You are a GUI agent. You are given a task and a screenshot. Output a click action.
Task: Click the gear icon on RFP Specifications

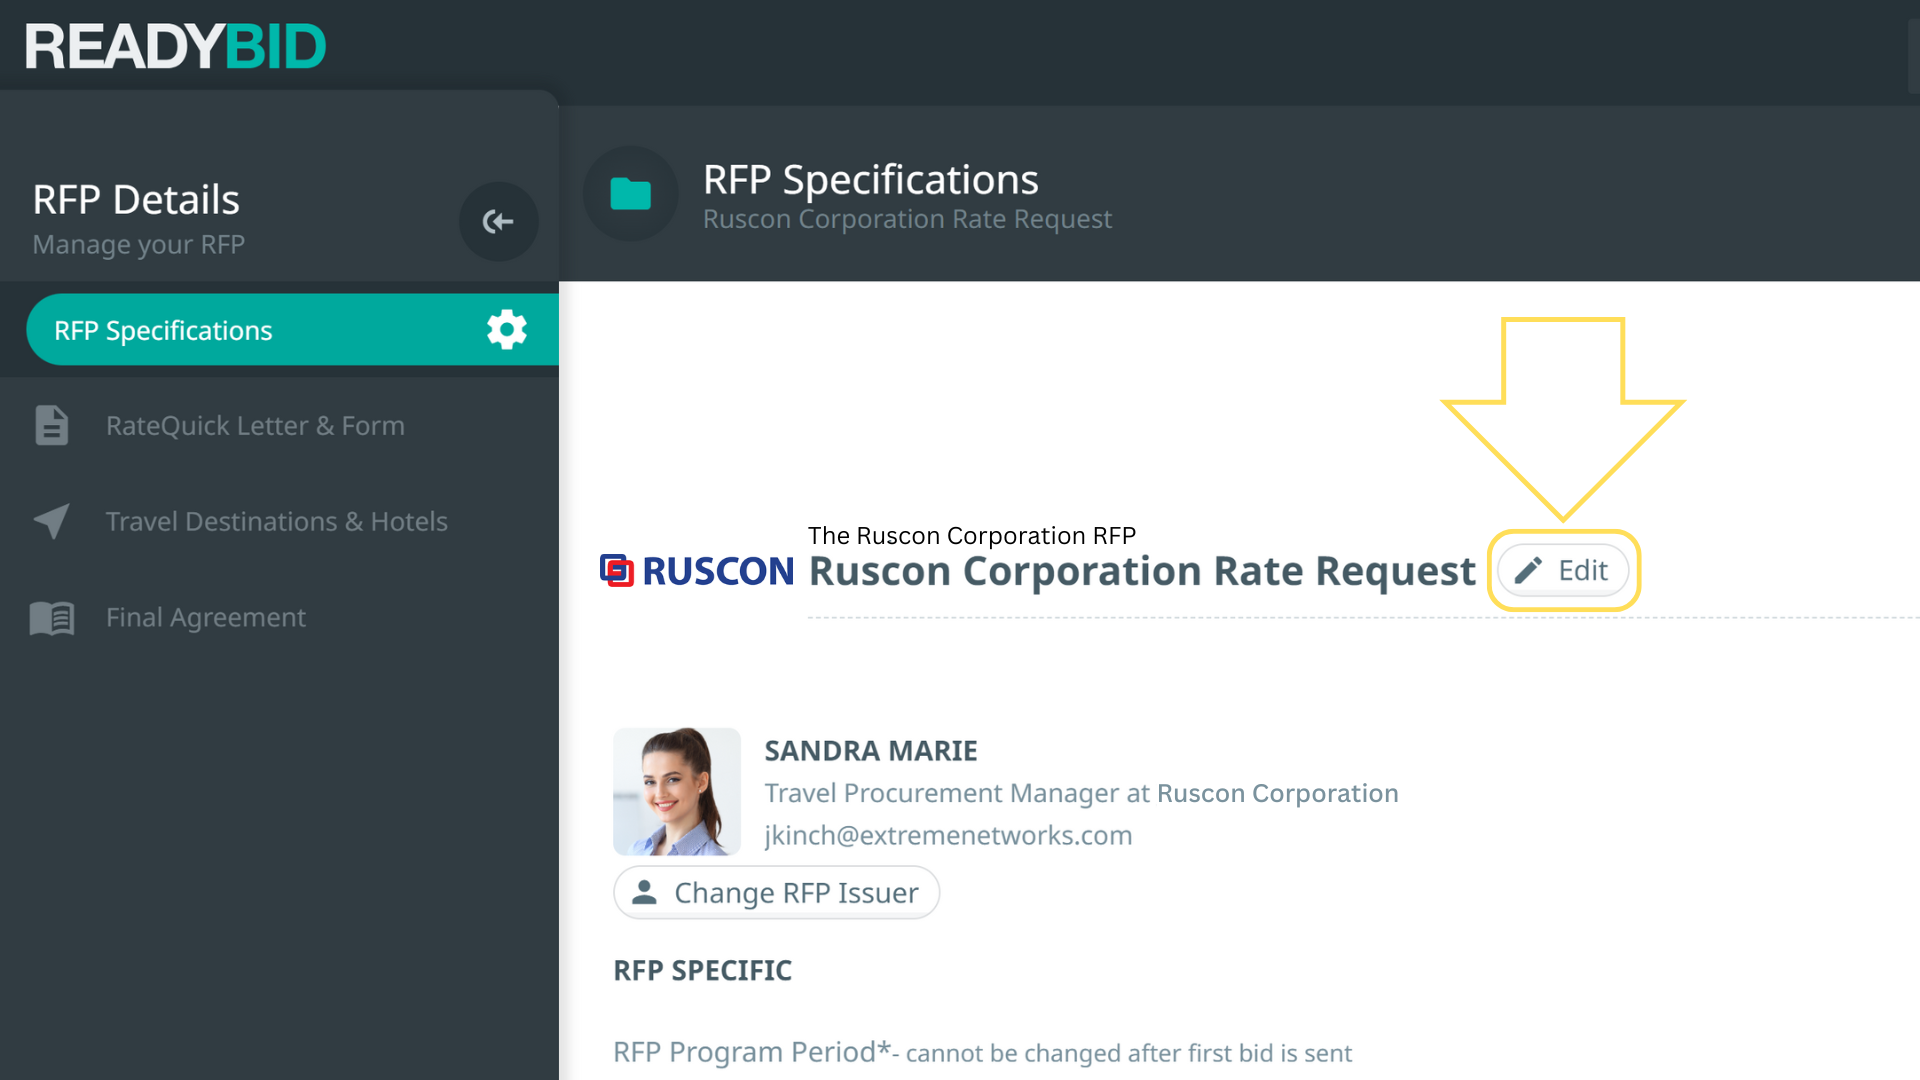[x=506, y=329]
